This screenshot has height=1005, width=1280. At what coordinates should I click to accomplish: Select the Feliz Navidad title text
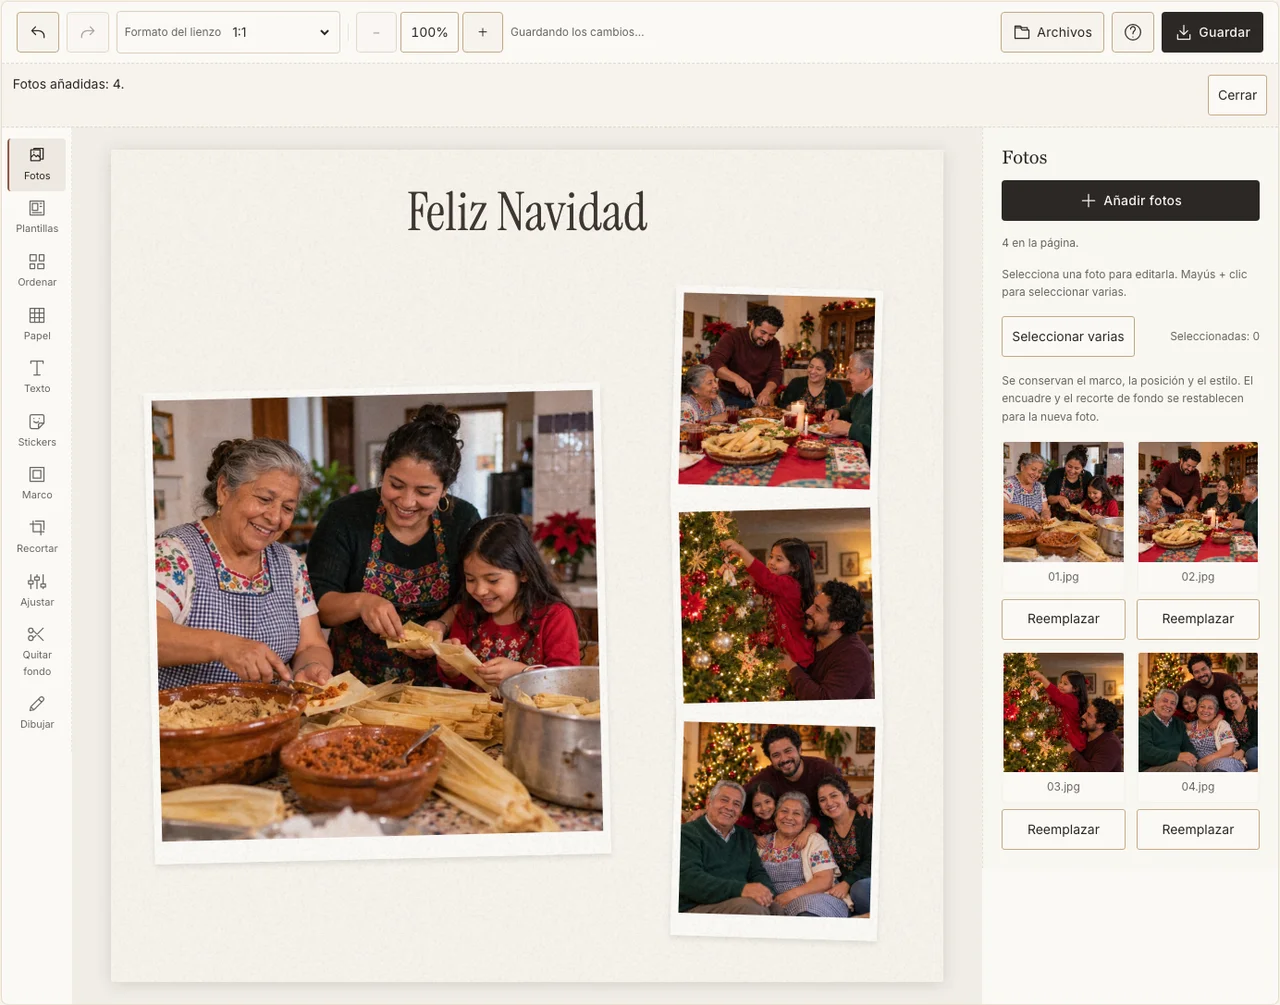527,212
